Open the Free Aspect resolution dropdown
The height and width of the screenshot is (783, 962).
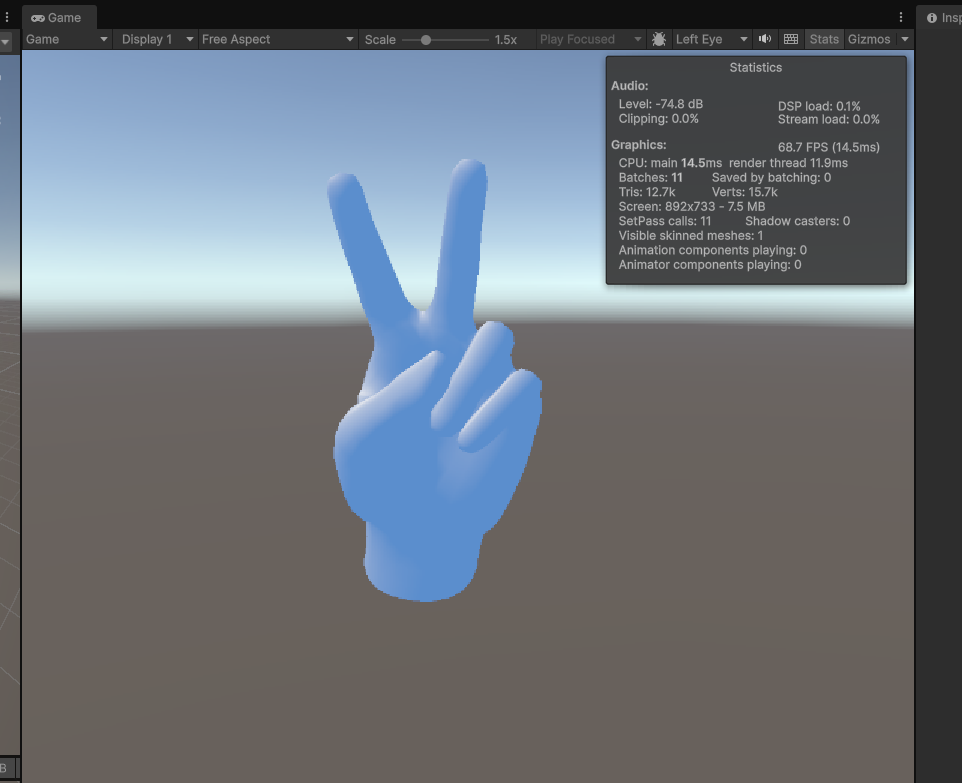tap(277, 39)
